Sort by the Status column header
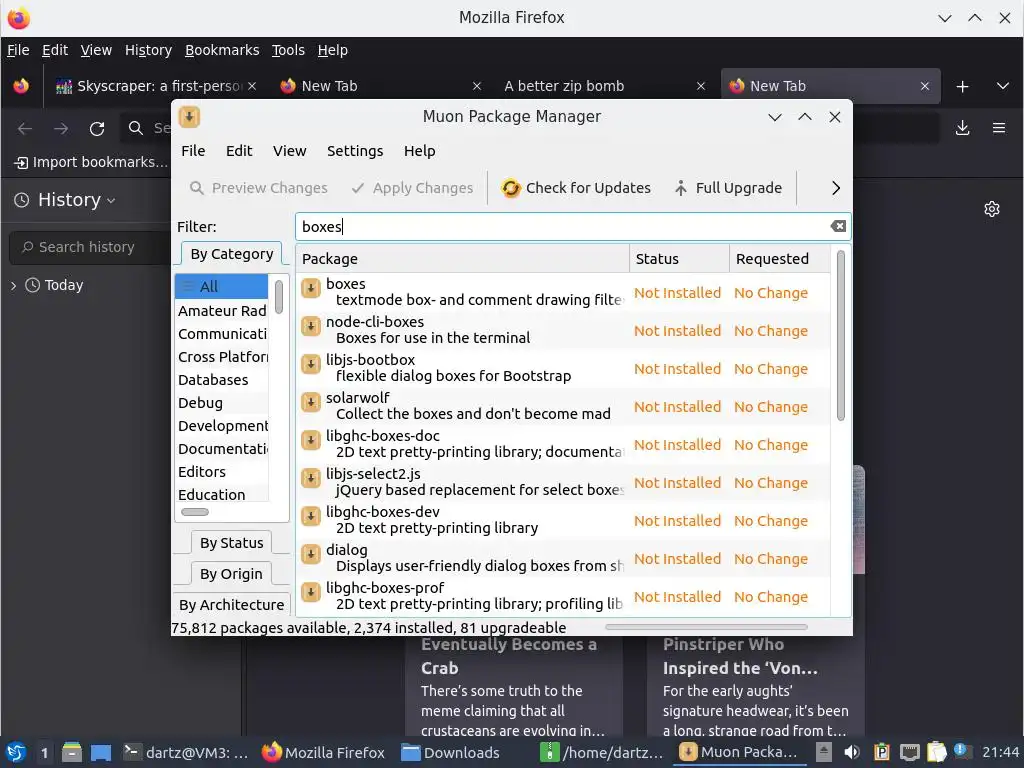This screenshot has height=768, width=1024. coord(679,259)
